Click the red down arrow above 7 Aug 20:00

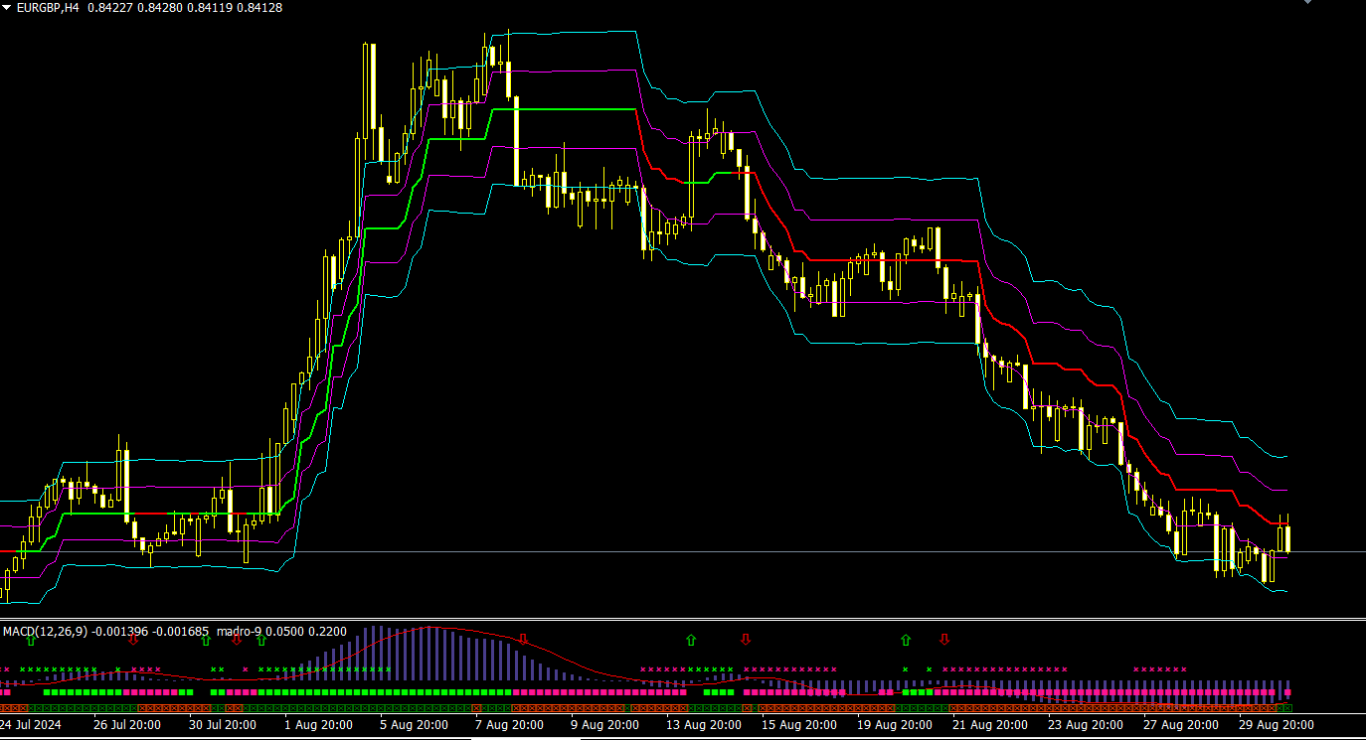click(x=522, y=639)
